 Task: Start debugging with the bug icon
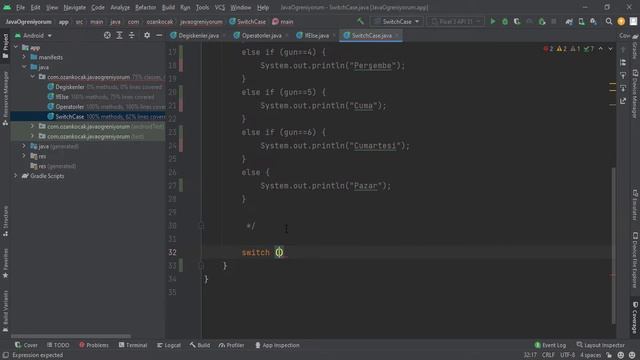point(505,21)
